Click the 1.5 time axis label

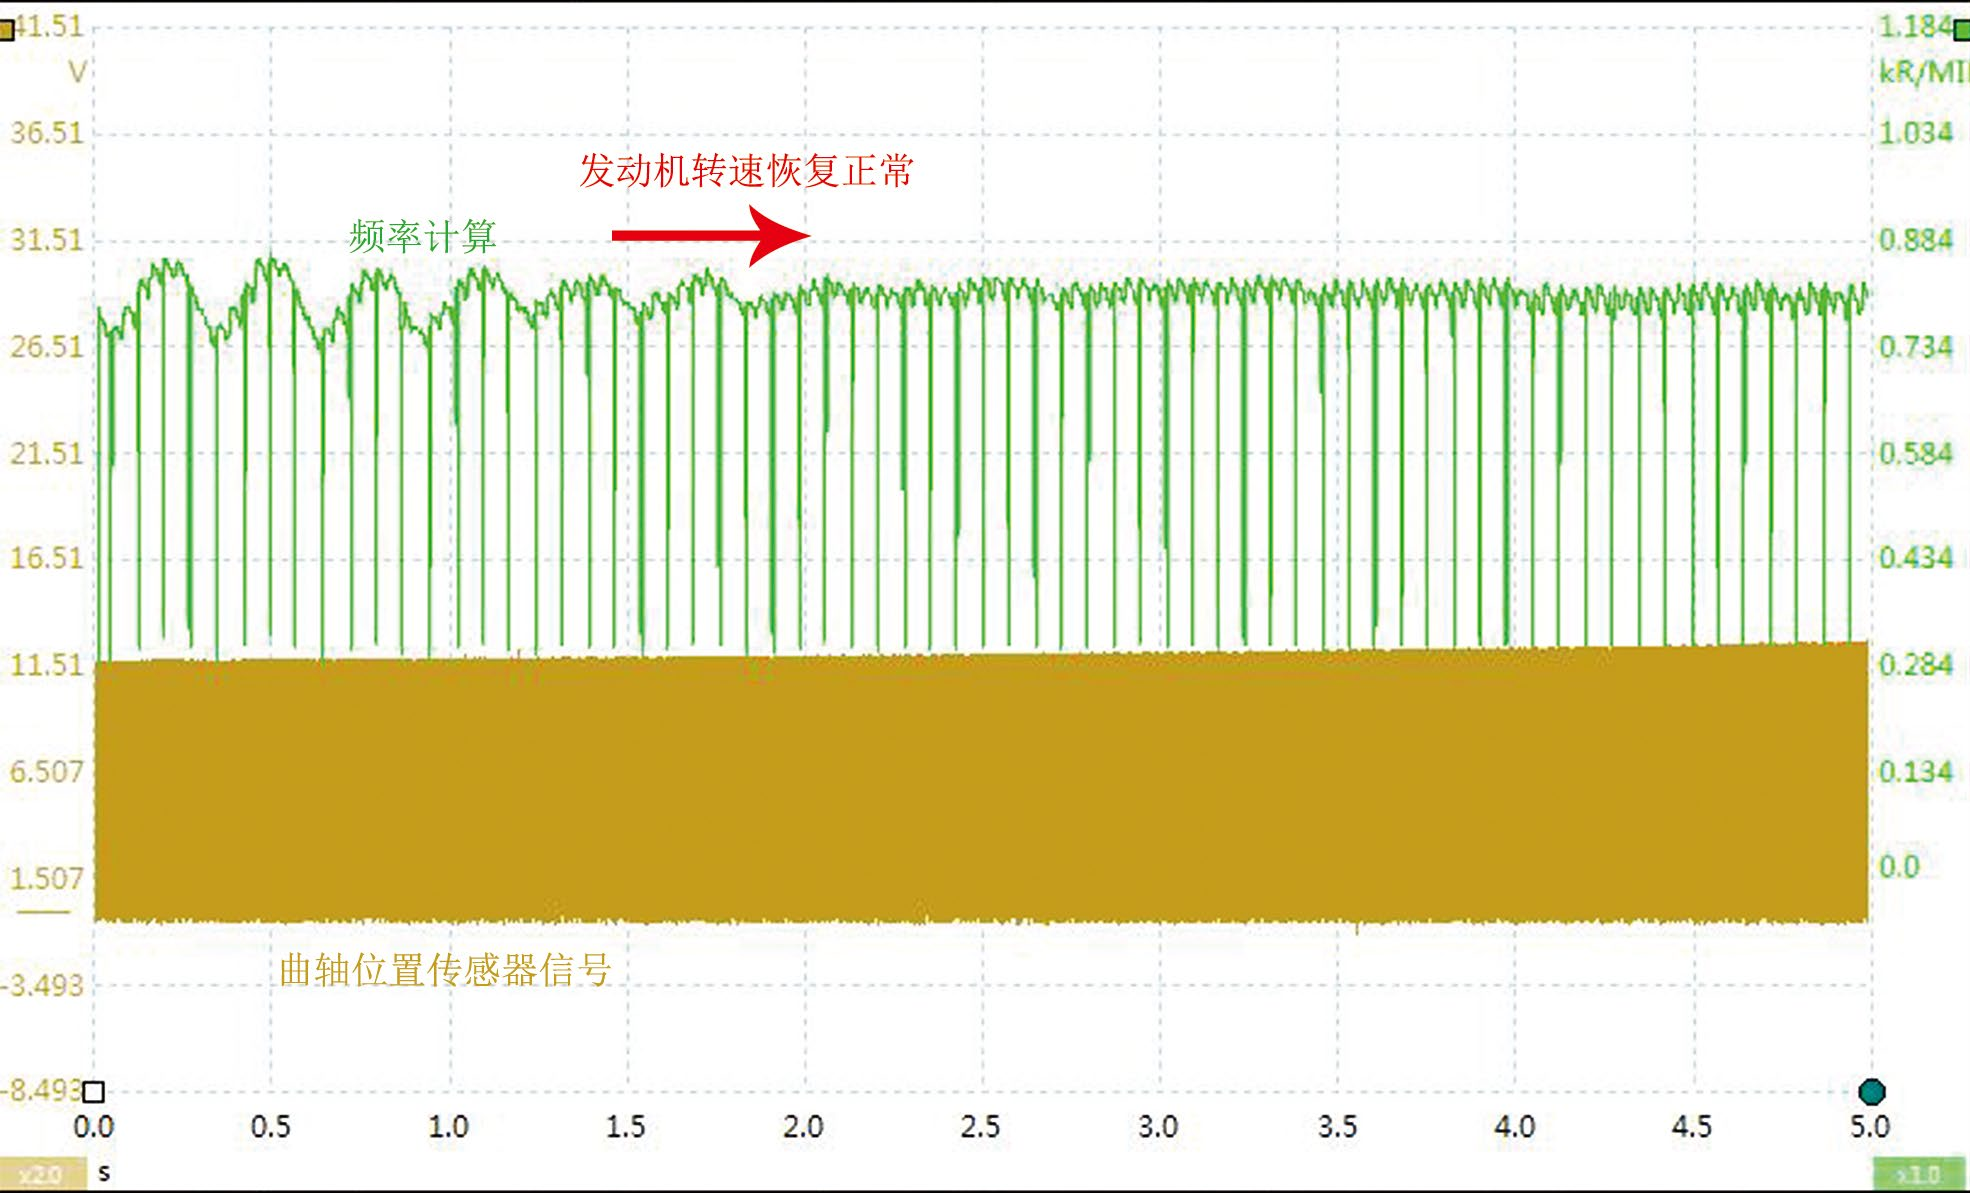pos(626,1127)
